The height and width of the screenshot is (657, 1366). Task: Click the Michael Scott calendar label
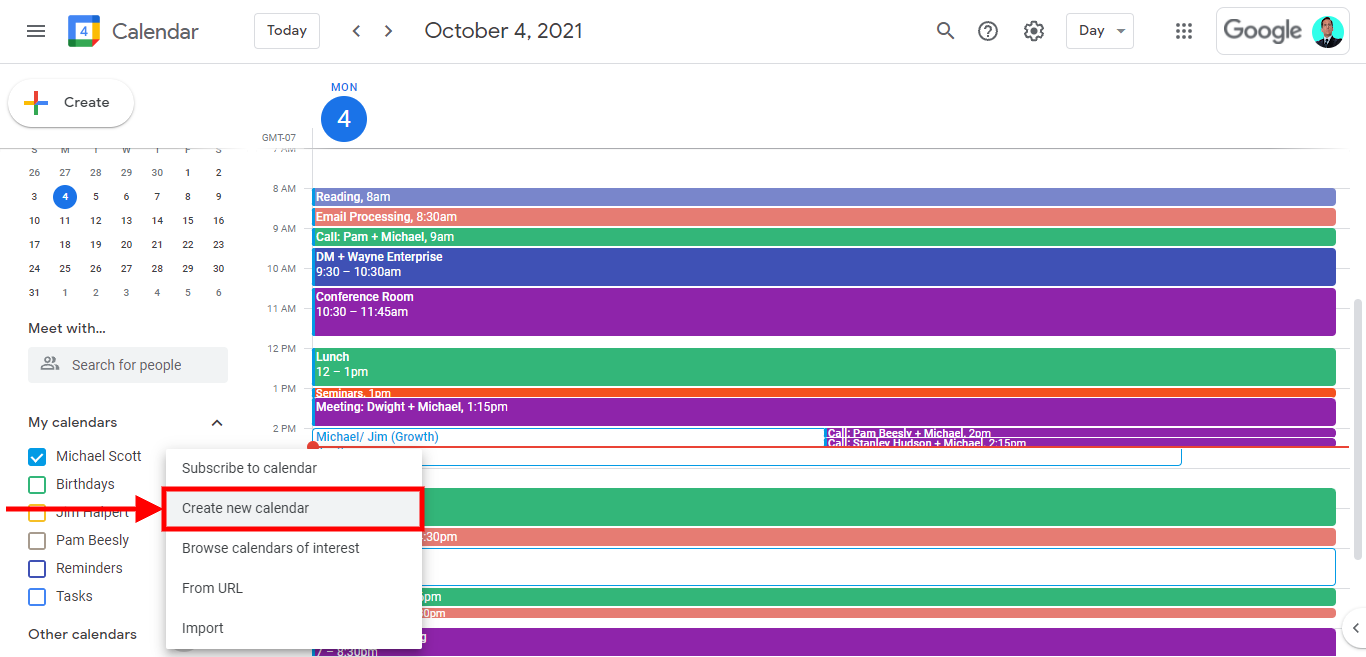coord(99,457)
